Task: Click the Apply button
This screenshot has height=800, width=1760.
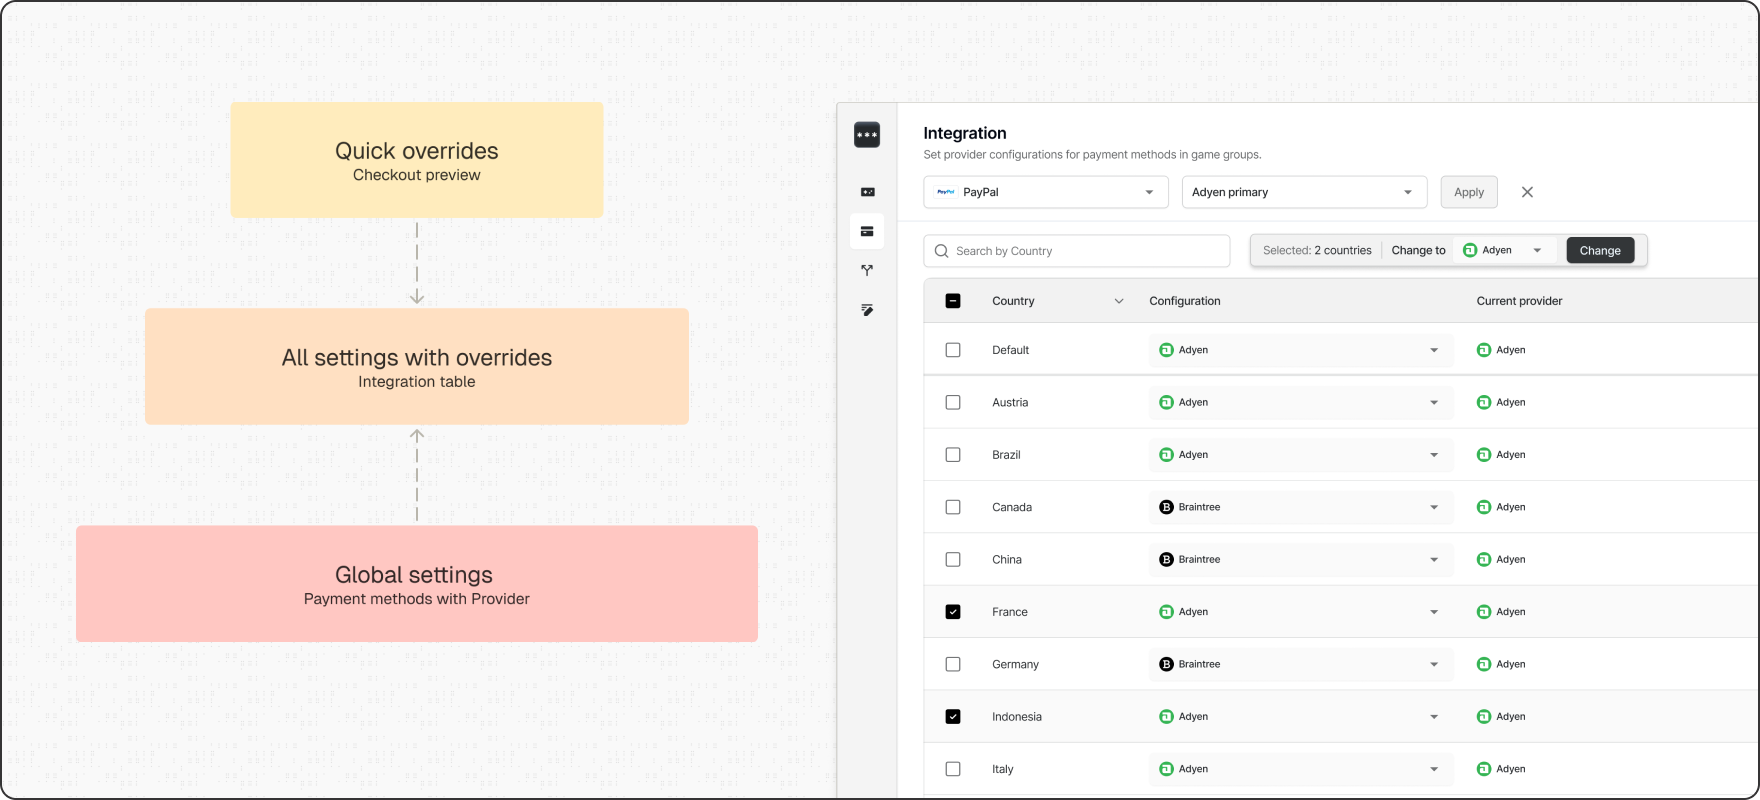Action: click(x=1469, y=192)
